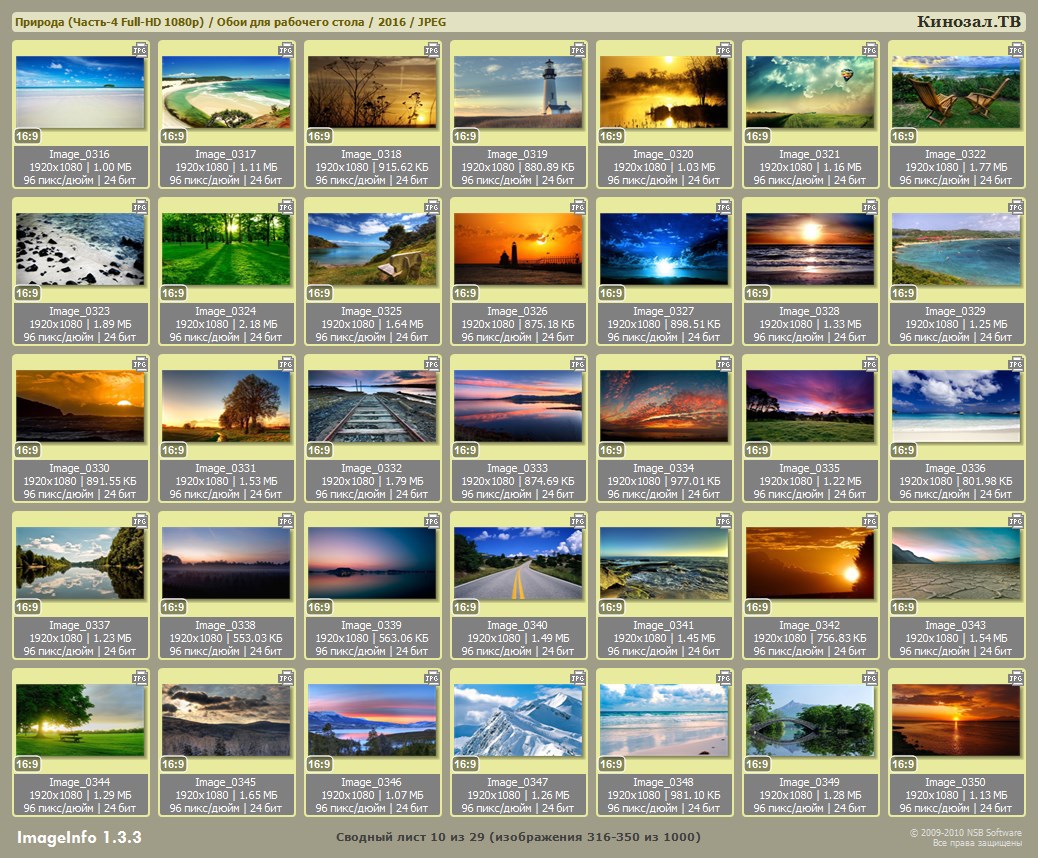The image size is (1038, 858).
Task: Click the 16:9 badge on Image_0347 card
Action: (465, 764)
